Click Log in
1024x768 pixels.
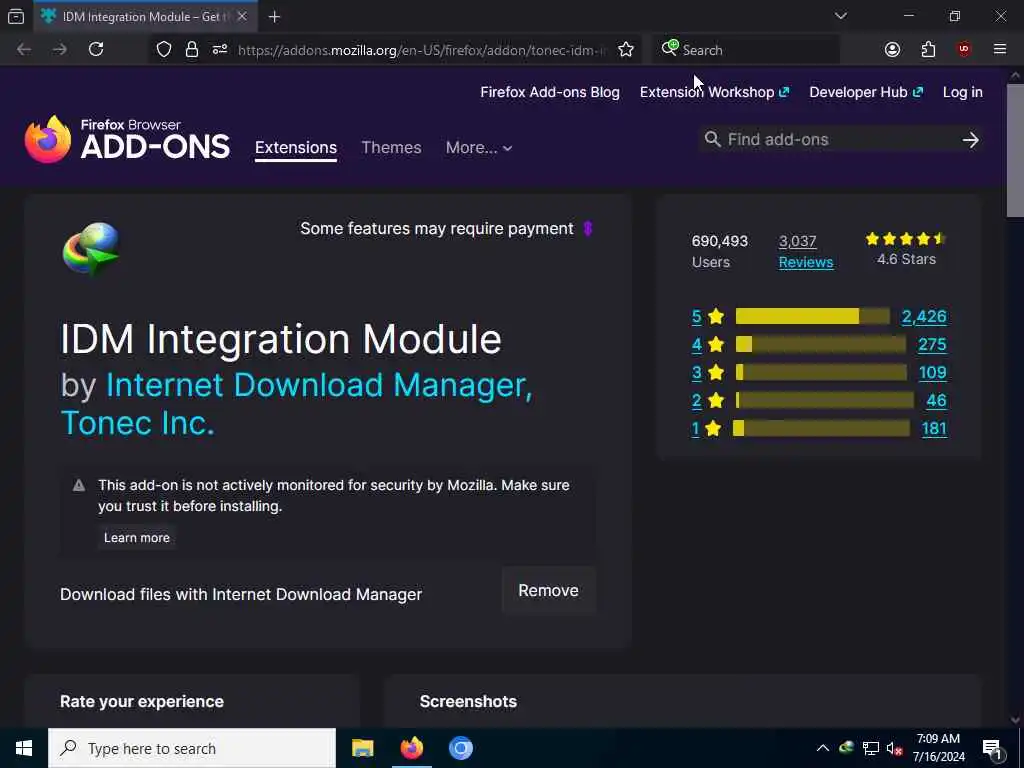coord(963,92)
